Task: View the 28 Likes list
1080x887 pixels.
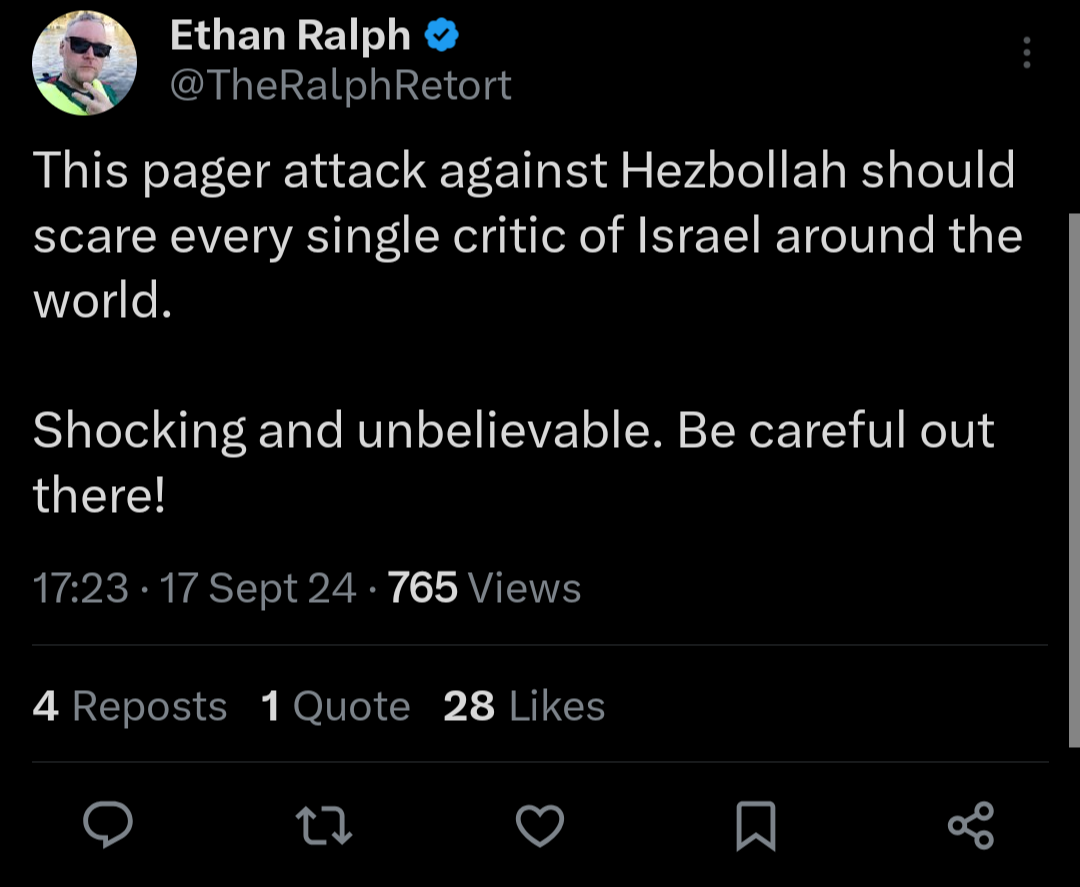Action: (524, 706)
